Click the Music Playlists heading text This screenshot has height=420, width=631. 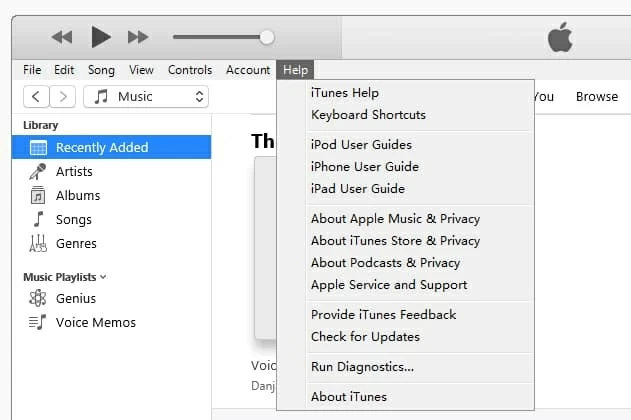[x=60, y=277]
